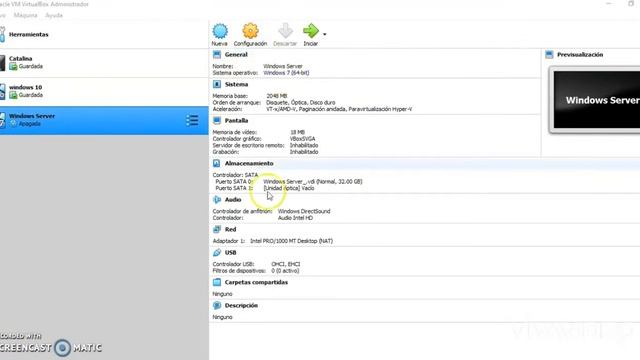The width and height of the screenshot is (640, 360).
Task: Open the General section heading
Action: click(x=236, y=54)
